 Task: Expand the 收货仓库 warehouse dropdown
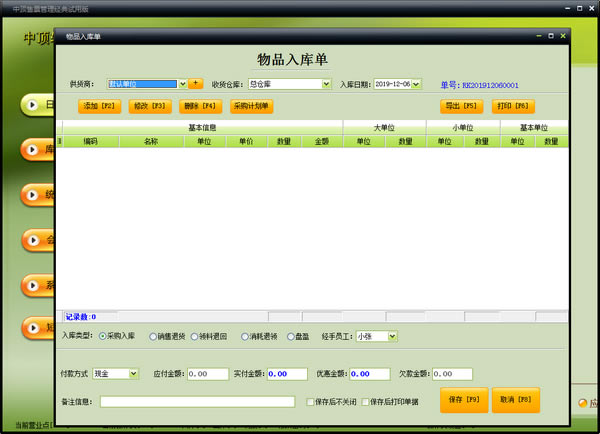pyautogui.click(x=326, y=84)
